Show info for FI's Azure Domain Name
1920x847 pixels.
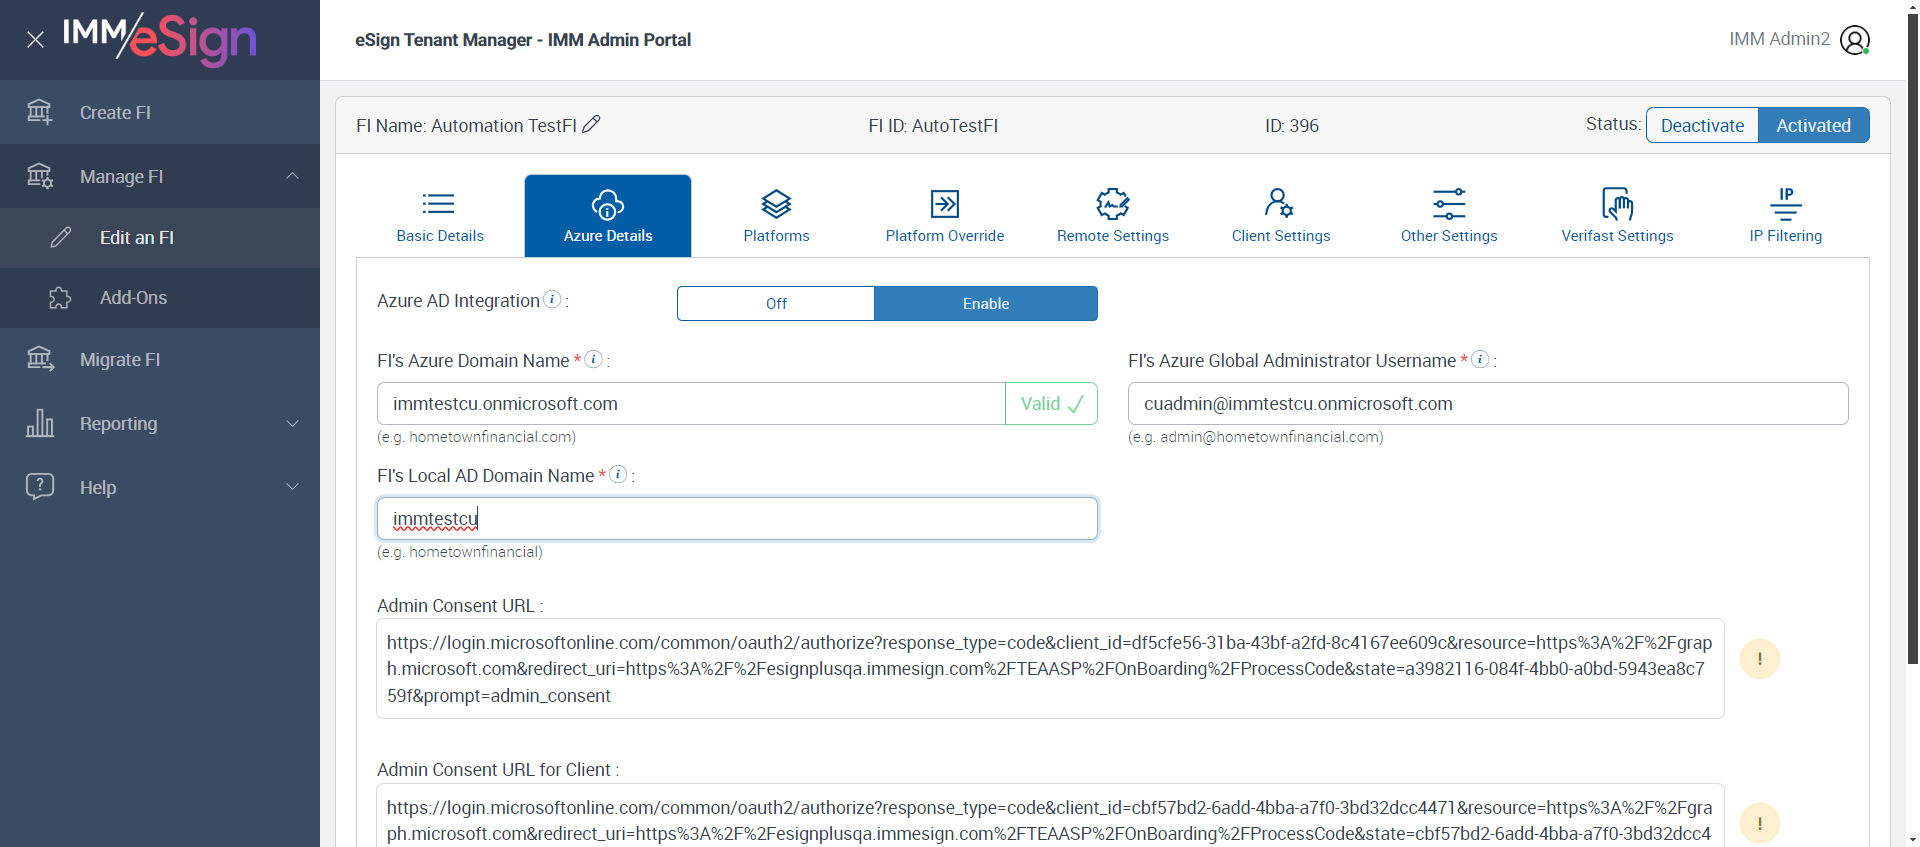click(x=594, y=359)
